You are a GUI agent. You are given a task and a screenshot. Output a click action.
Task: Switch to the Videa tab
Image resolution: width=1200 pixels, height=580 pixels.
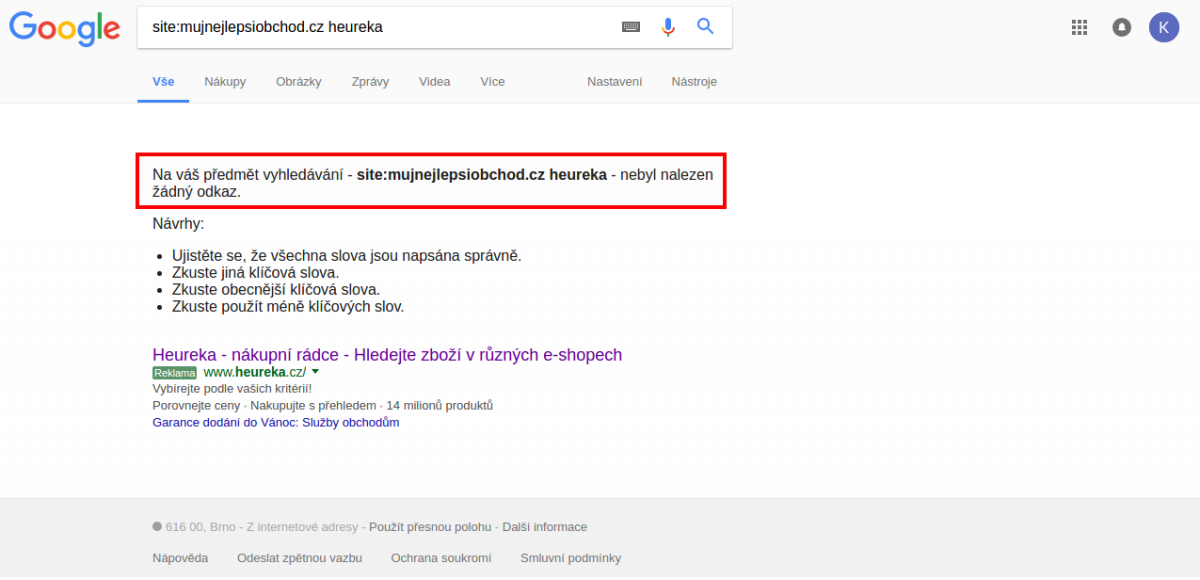435,82
